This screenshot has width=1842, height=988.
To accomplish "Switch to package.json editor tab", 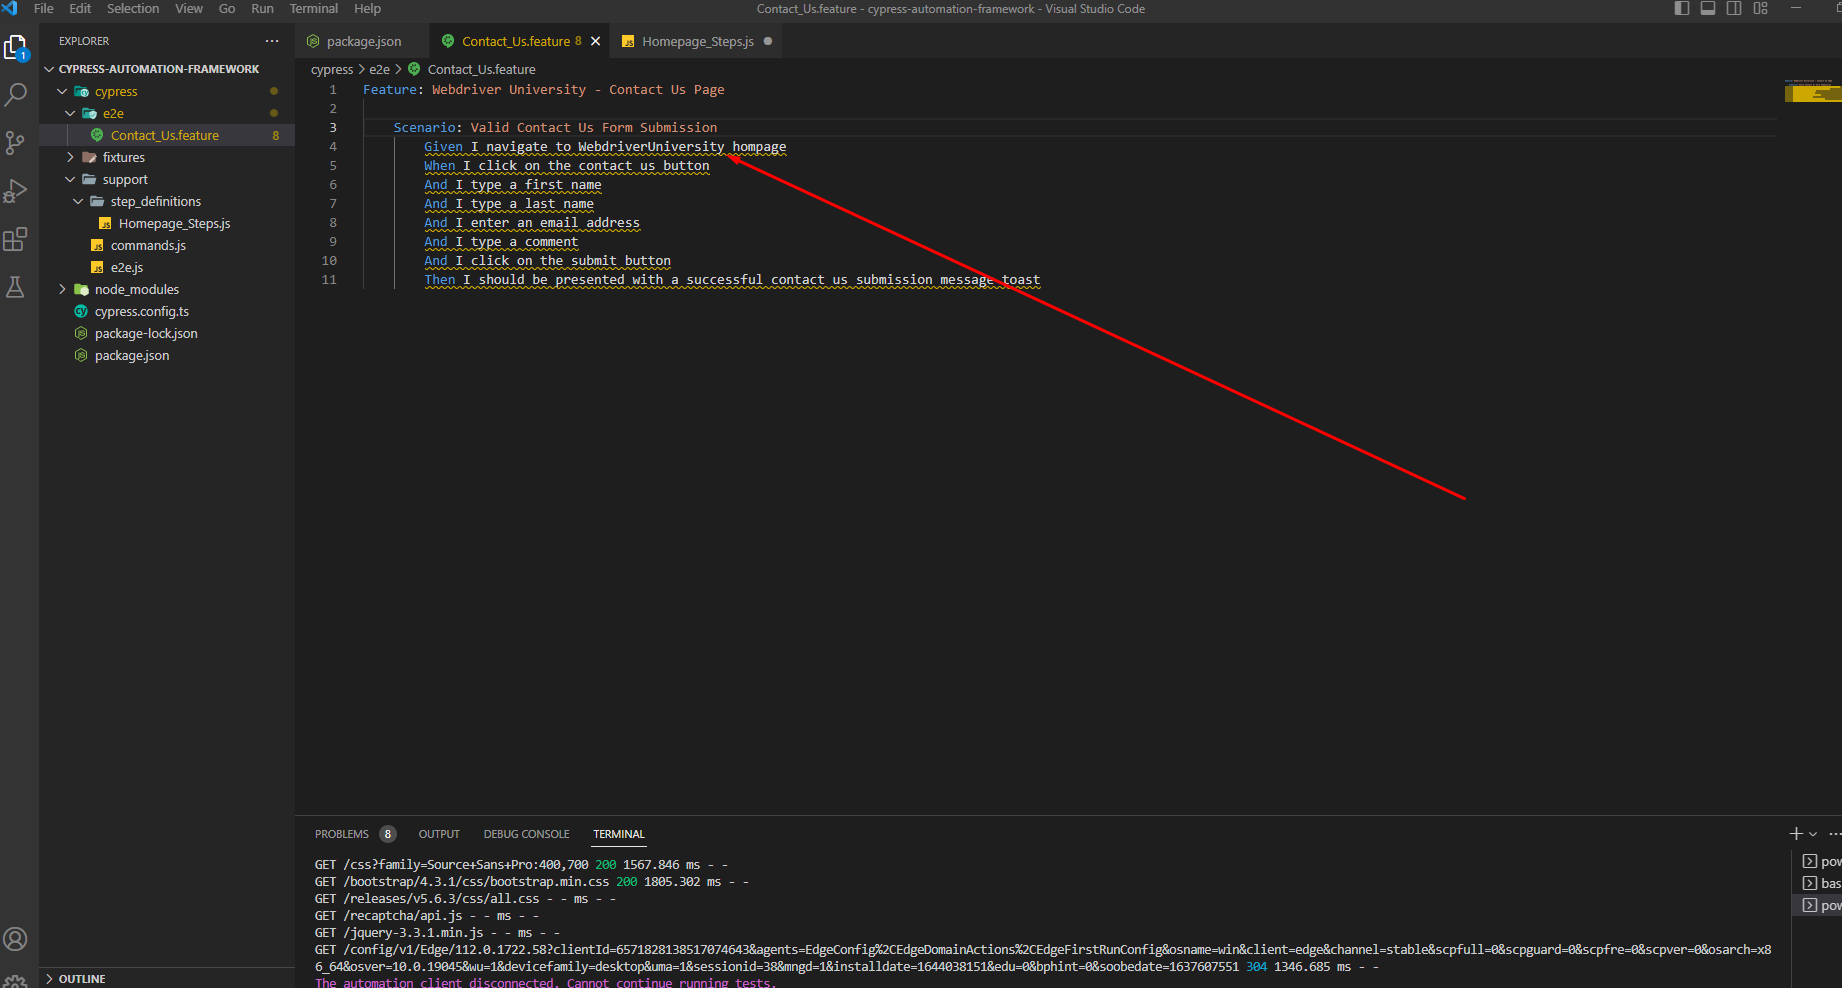I will (x=363, y=41).
